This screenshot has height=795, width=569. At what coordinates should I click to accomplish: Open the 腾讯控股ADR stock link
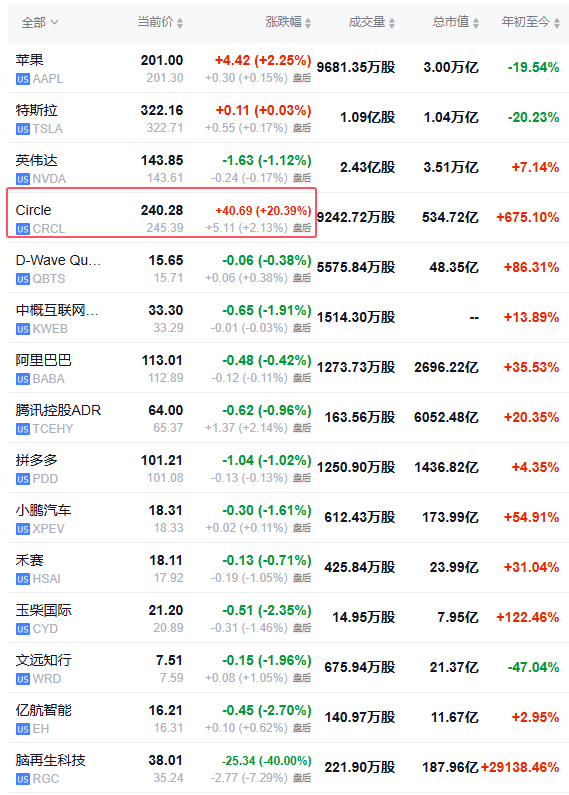pyautogui.click(x=58, y=410)
